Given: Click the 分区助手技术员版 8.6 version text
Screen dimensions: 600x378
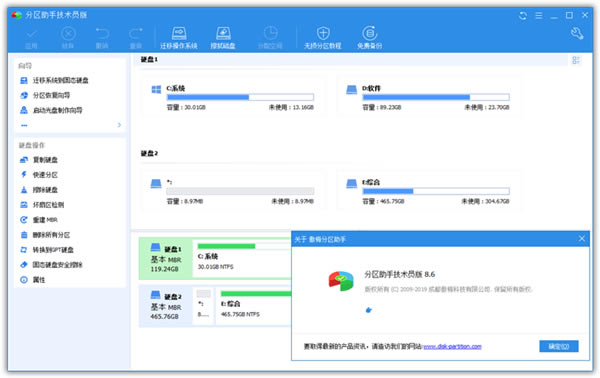Looking at the screenshot, I should 399,274.
